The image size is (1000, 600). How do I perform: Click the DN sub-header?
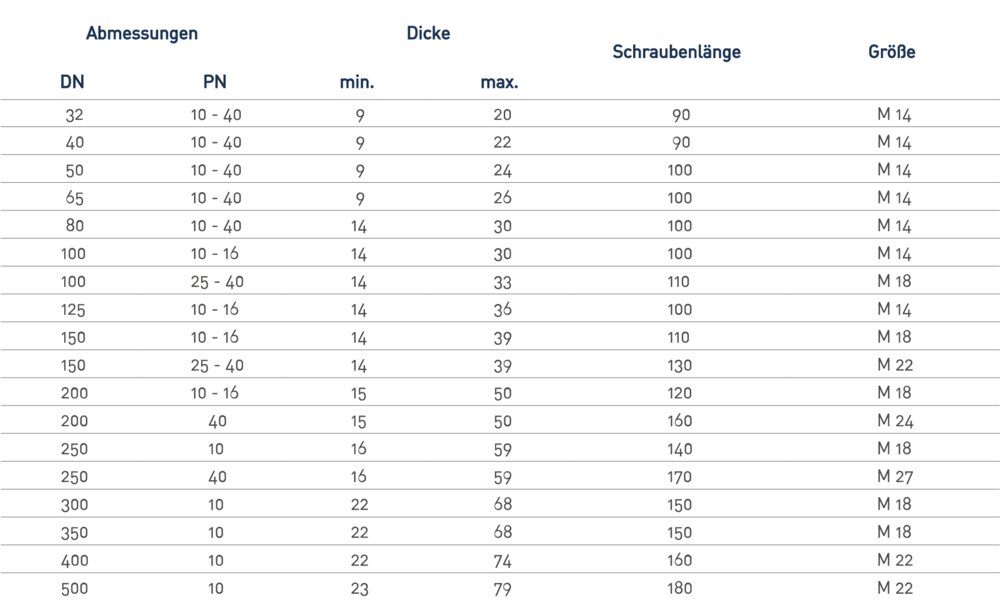(x=73, y=82)
